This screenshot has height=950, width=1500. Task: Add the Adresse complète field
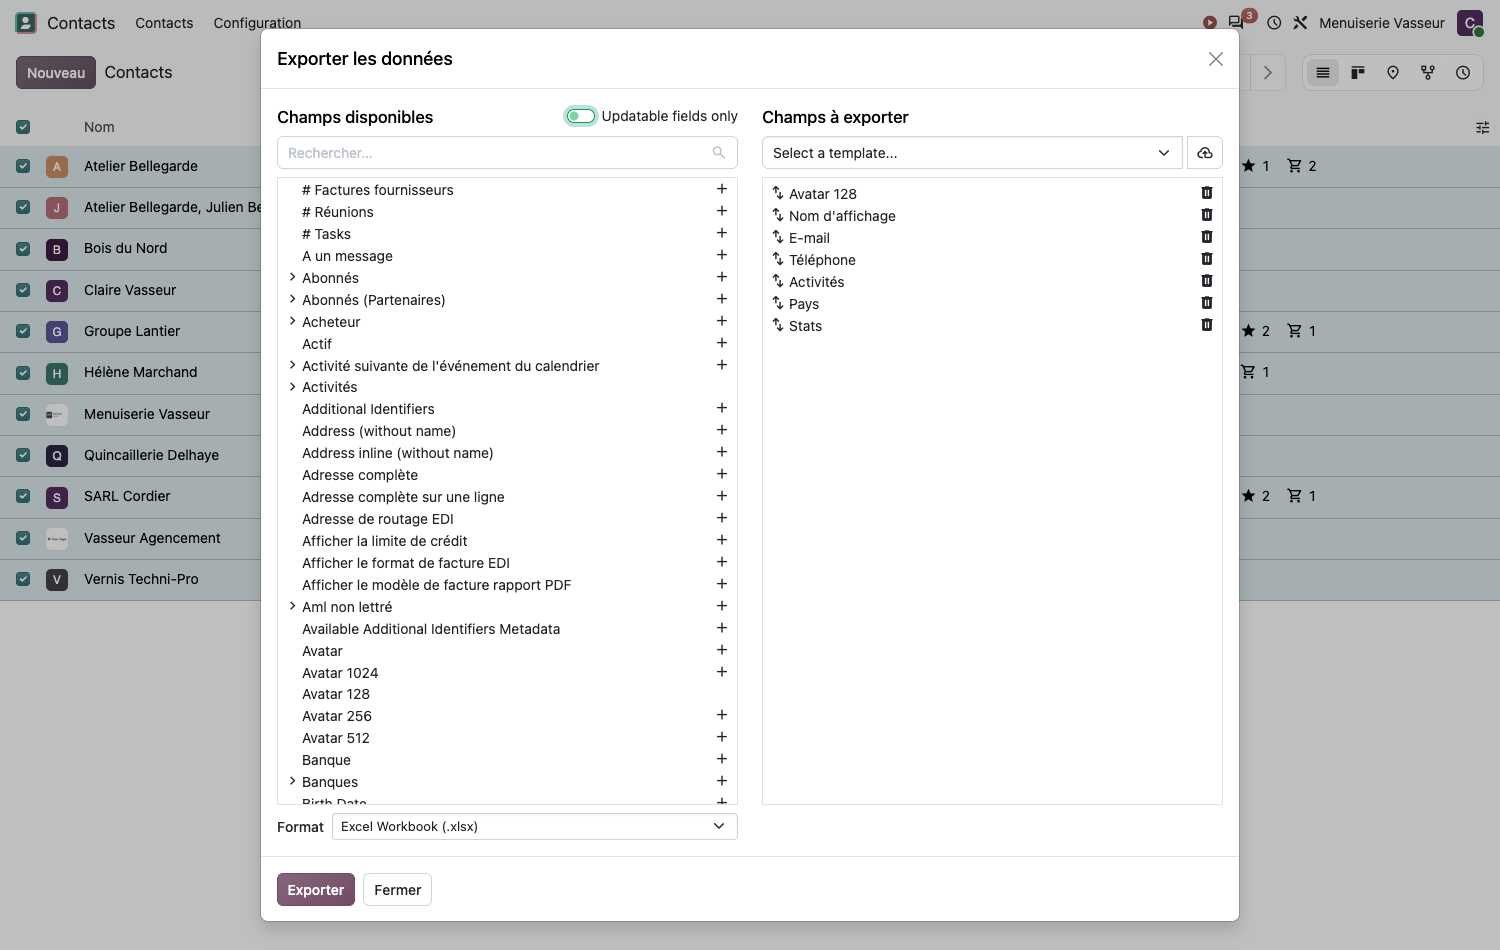[x=721, y=474]
